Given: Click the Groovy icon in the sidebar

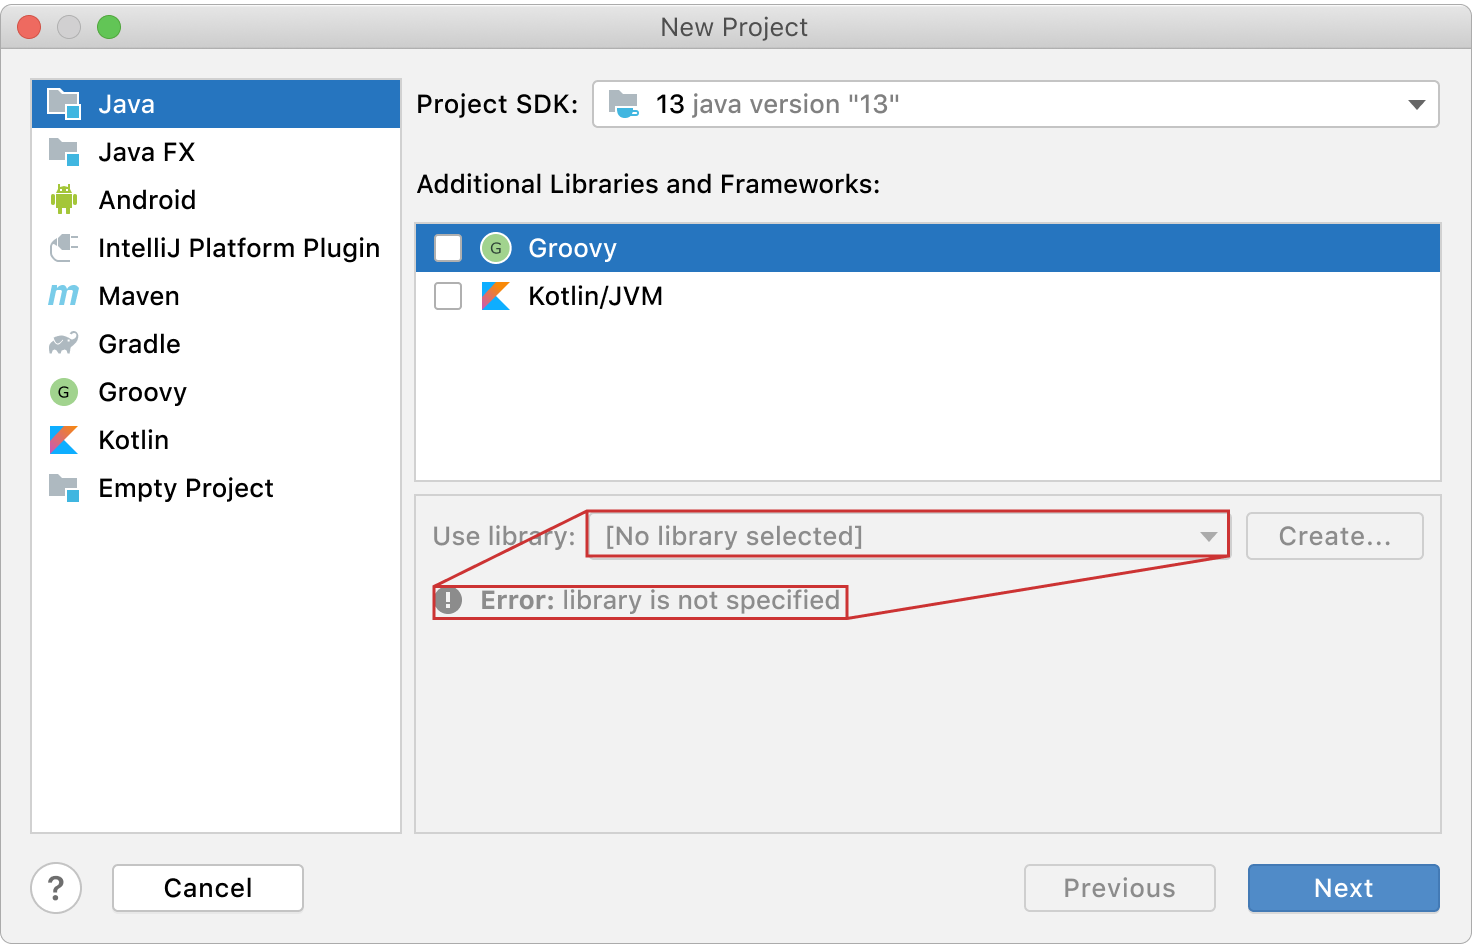Looking at the screenshot, I should coord(64,392).
